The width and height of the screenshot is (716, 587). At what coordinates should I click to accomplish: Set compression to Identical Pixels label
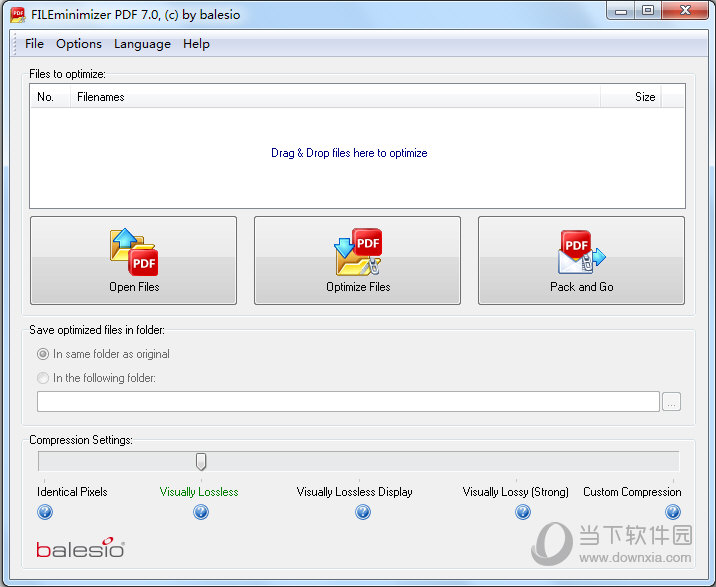click(72, 492)
